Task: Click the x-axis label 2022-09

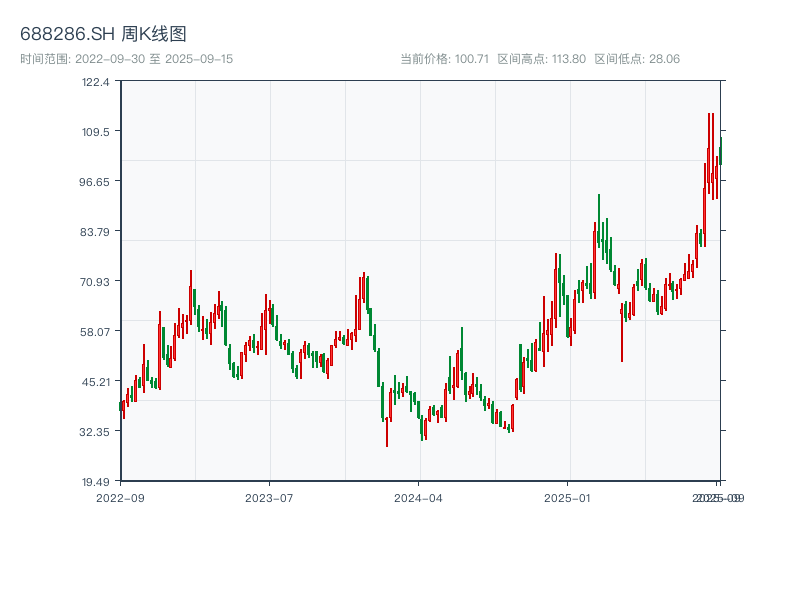Action: (x=120, y=498)
